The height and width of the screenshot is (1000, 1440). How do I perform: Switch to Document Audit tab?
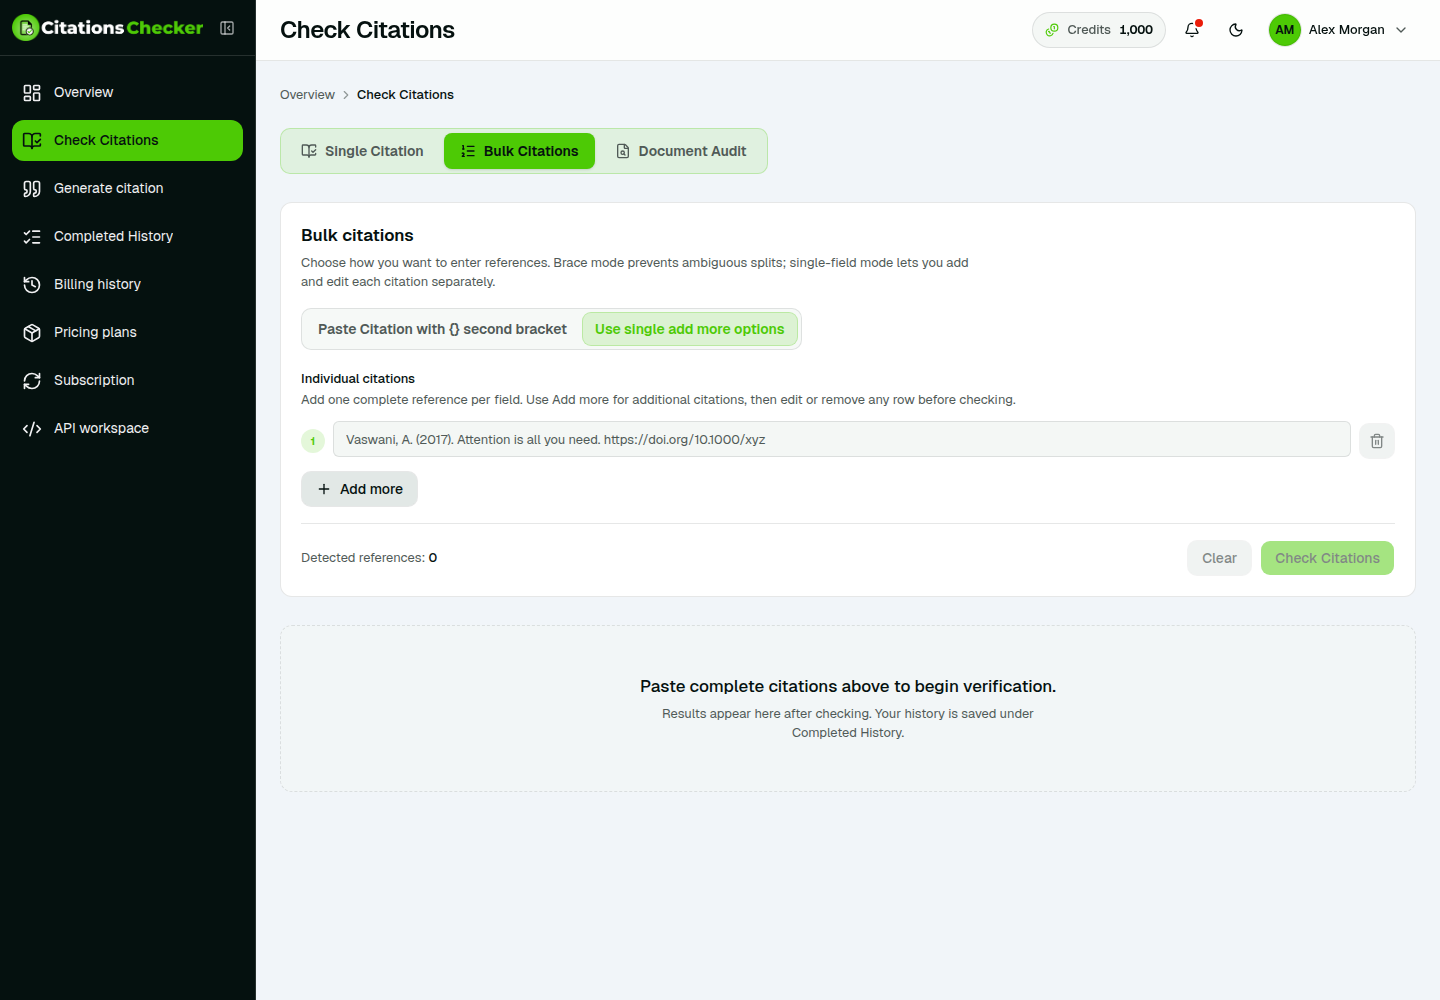click(x=681, y=151)
